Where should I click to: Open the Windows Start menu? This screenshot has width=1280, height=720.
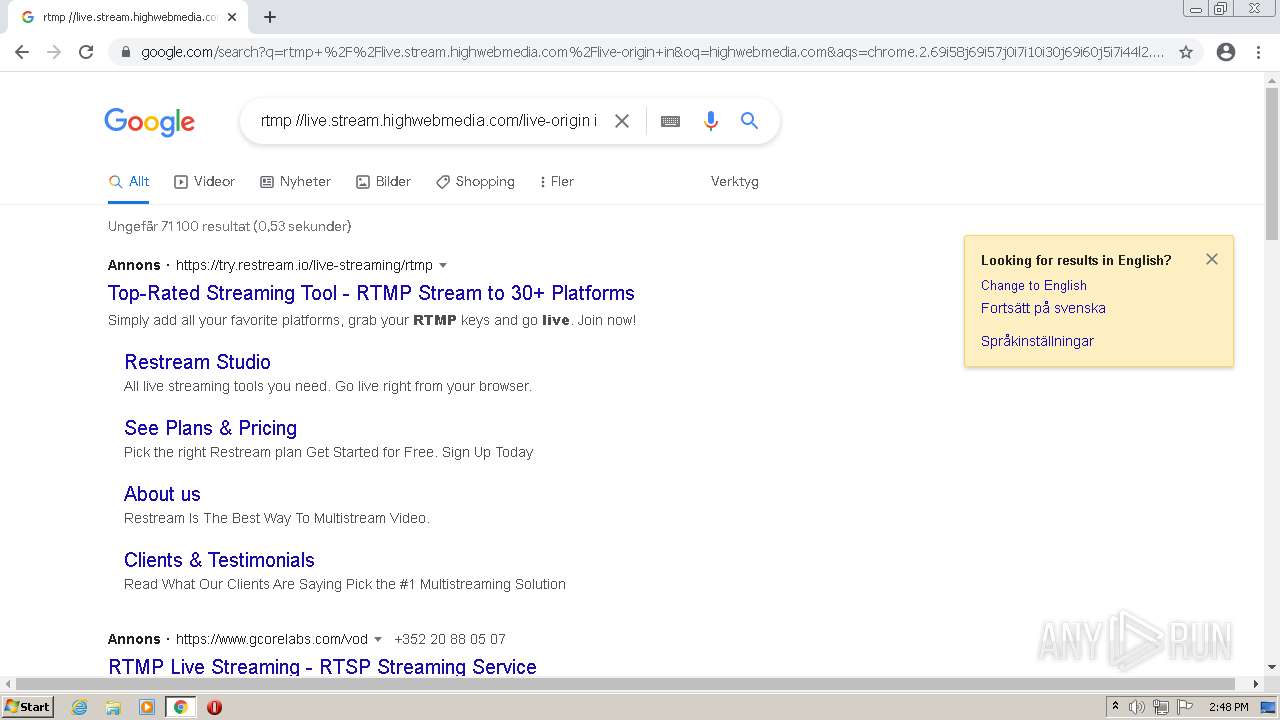click(27, 707)
